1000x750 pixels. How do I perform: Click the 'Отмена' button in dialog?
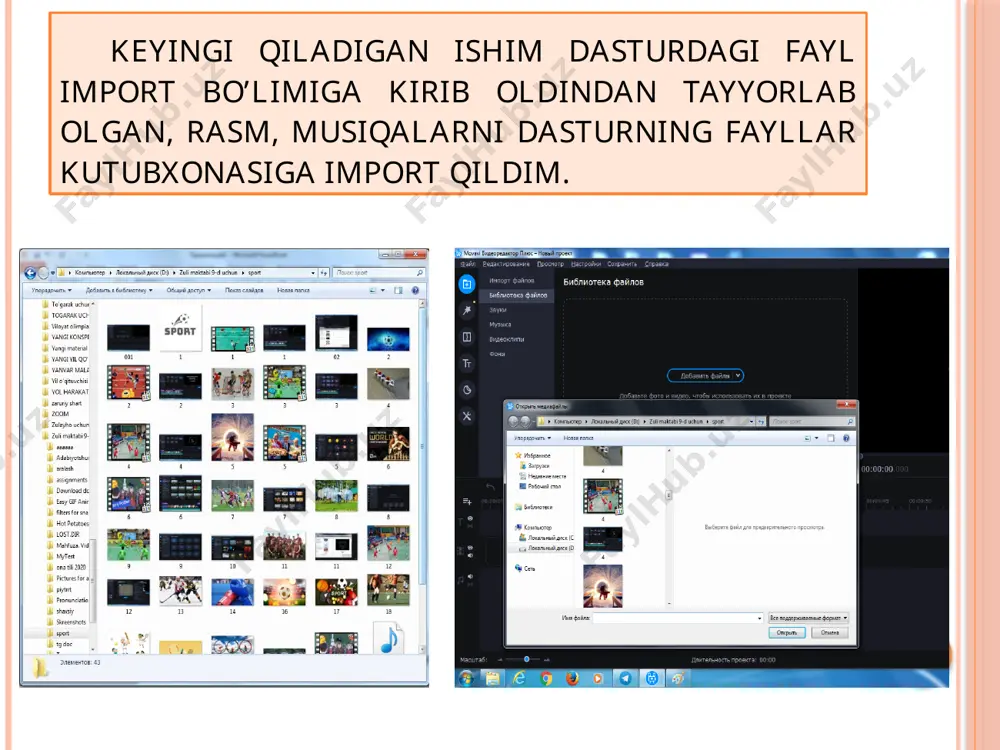tap(830, 633)
